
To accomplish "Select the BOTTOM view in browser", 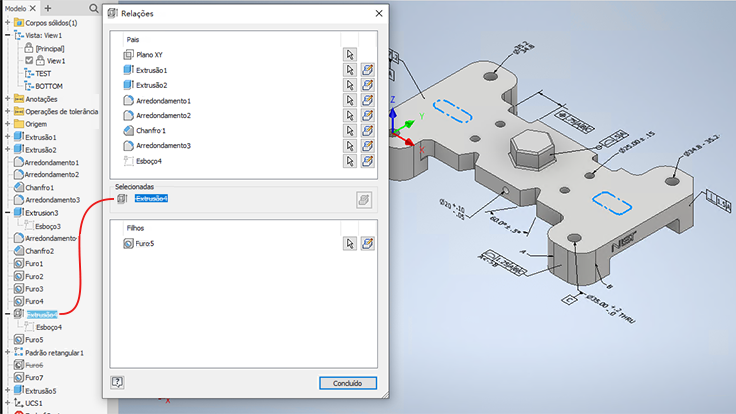I will [49, 86].
